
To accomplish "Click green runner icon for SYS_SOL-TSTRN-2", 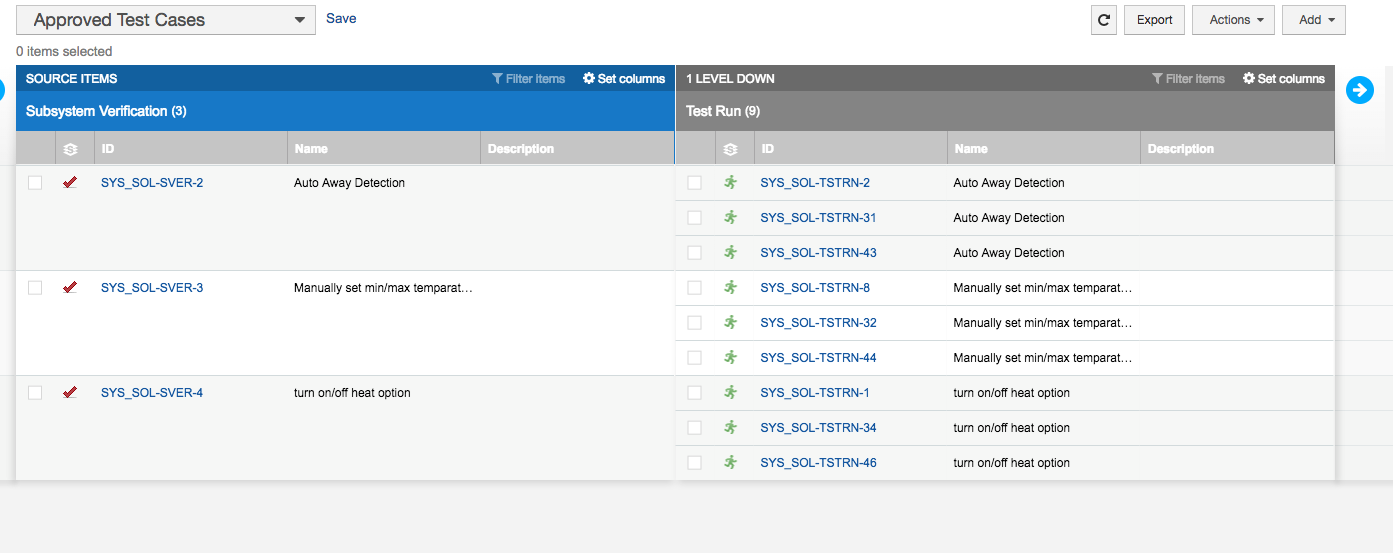I will pos(730,182).
